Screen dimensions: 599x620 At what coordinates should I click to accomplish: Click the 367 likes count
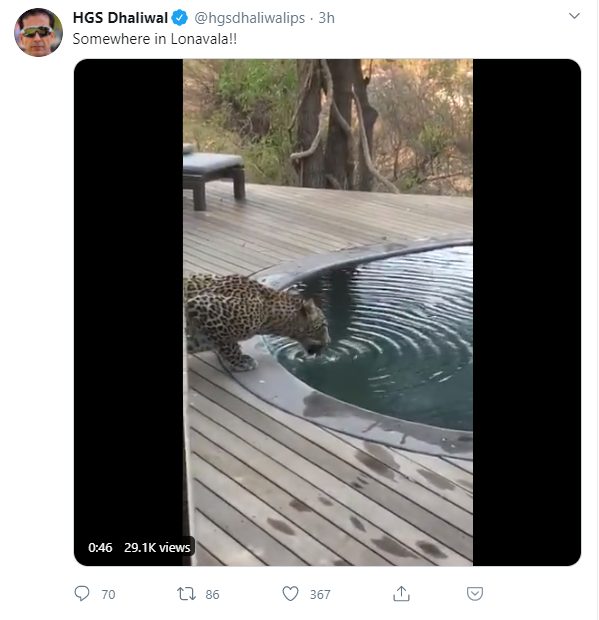coord(320,594)
